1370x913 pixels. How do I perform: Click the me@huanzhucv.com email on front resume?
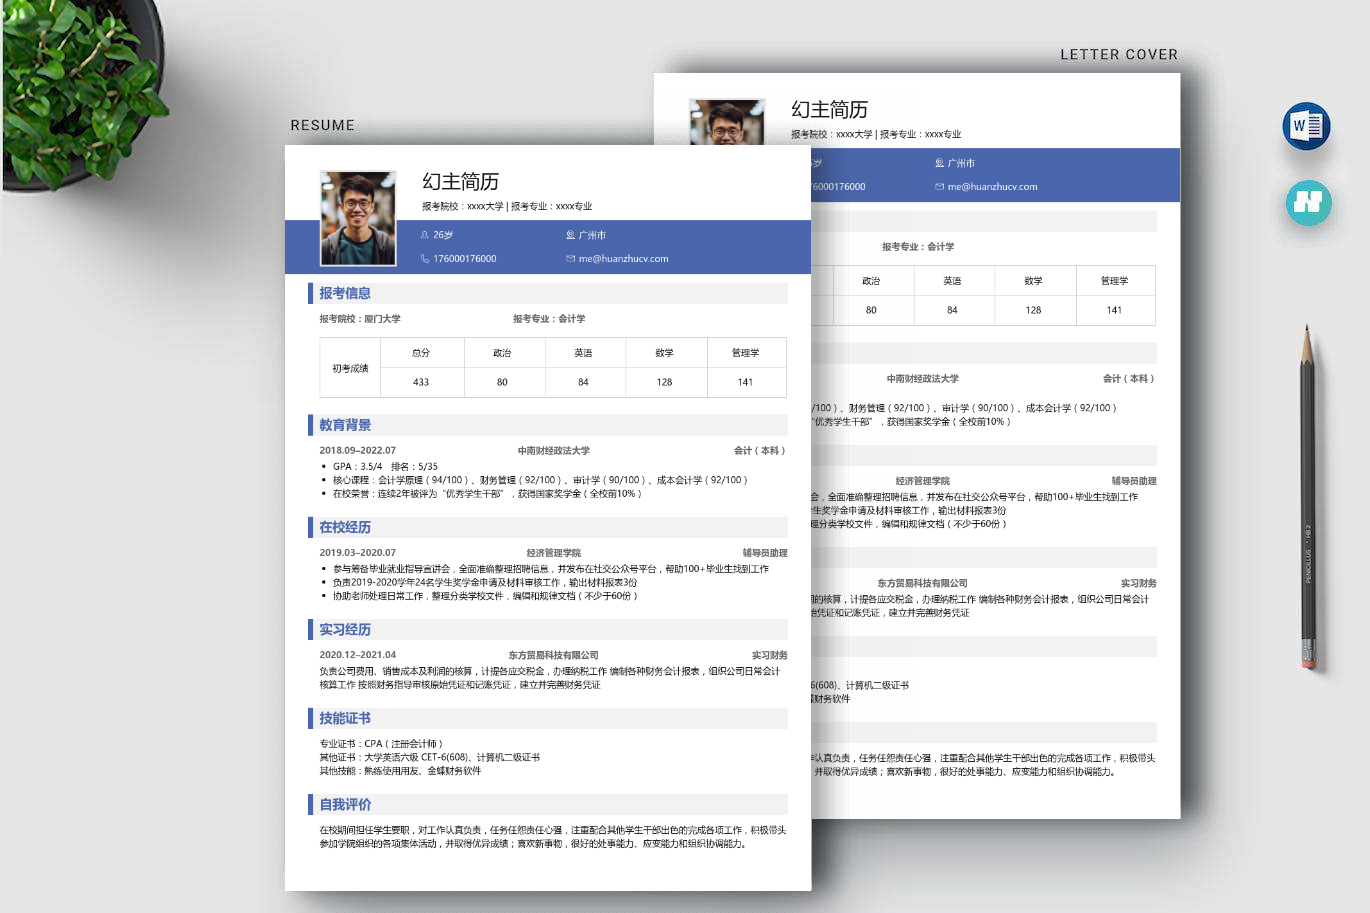tap(623, 259)
